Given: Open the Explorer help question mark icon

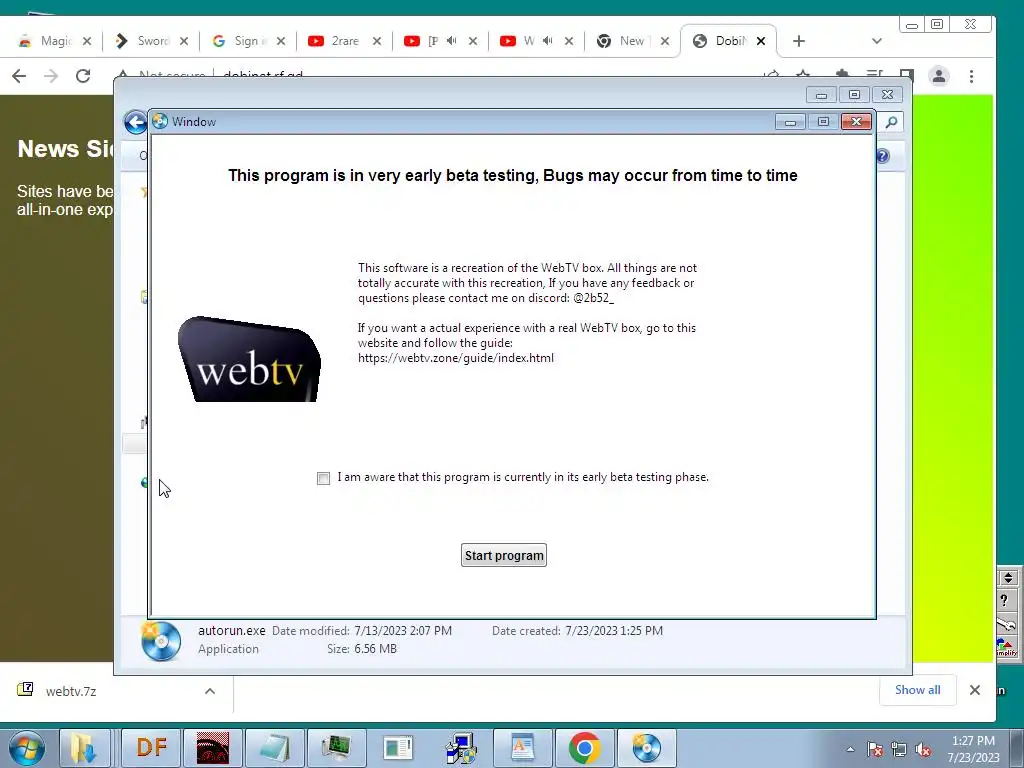Looking at the screenshot, I should (x=884, y=156).
